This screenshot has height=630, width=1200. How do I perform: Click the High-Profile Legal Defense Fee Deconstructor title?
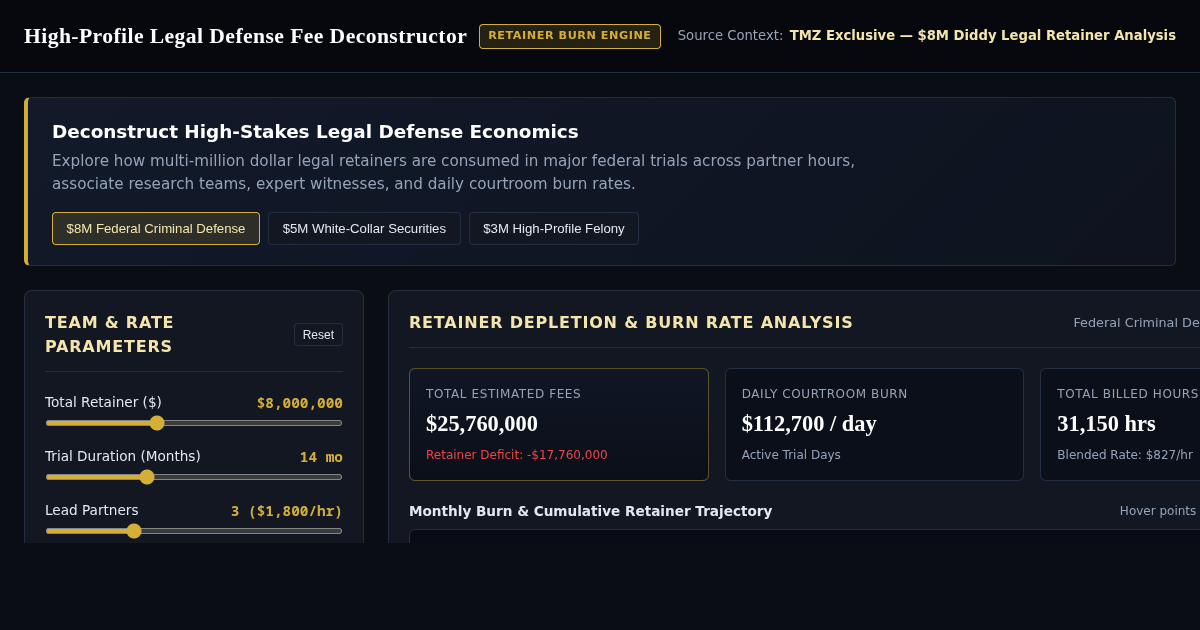click(245, 36)
